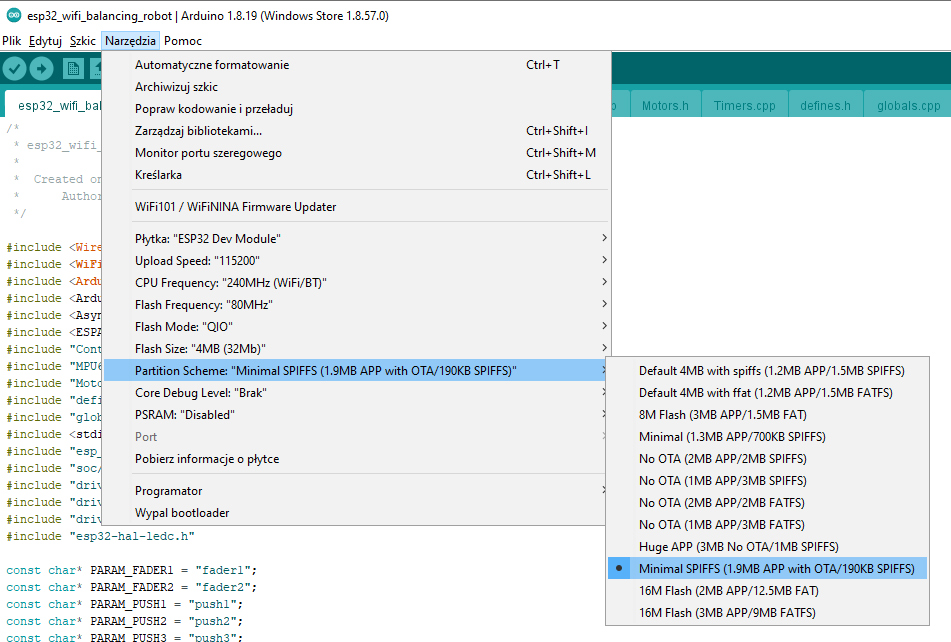The height and width of the screenshot is (642, 951).
Task: Select No OTA 2MB APP/2MB FATFS
Action: pyautogui.click(x=767, y=503)
